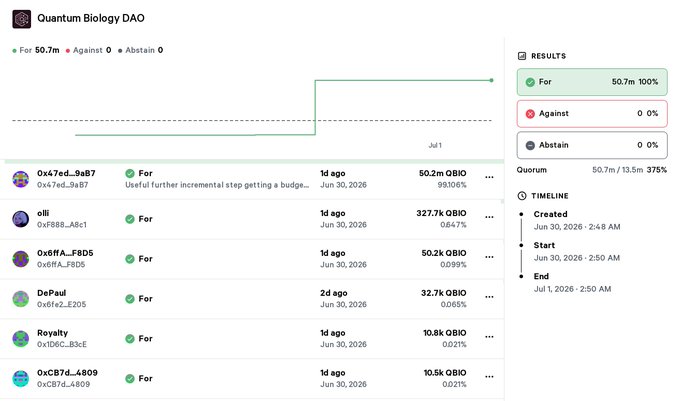Open voter profile 0x47ed...9aB7
The height and width of the screenshot is (401, 680).
click(x=66, y=173)
